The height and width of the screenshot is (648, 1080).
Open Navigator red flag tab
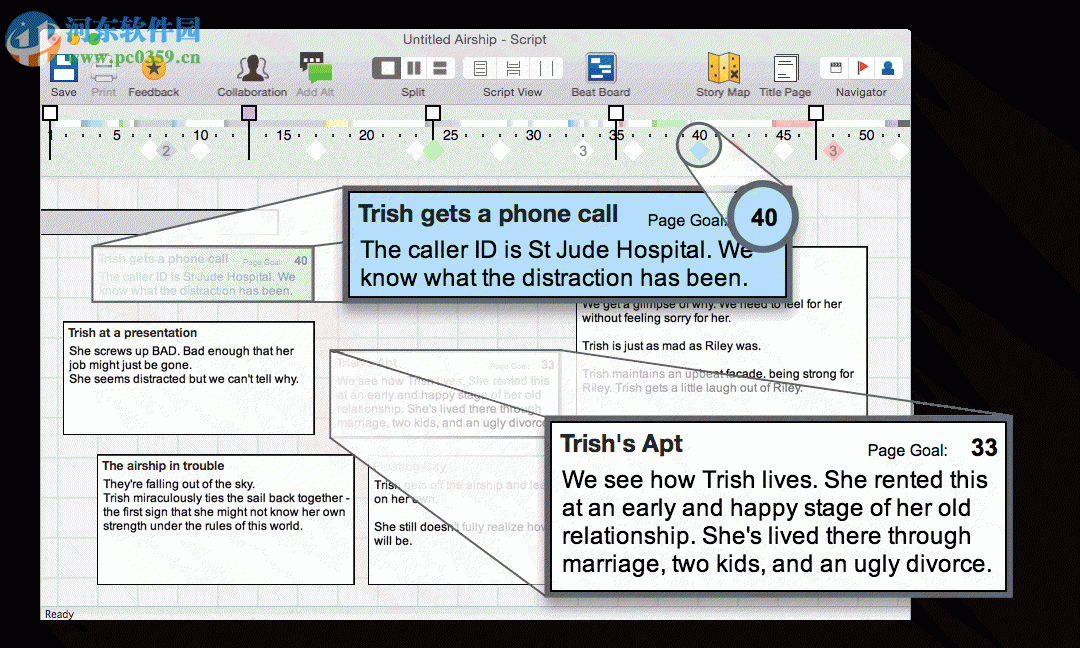[x=861, y=68]
